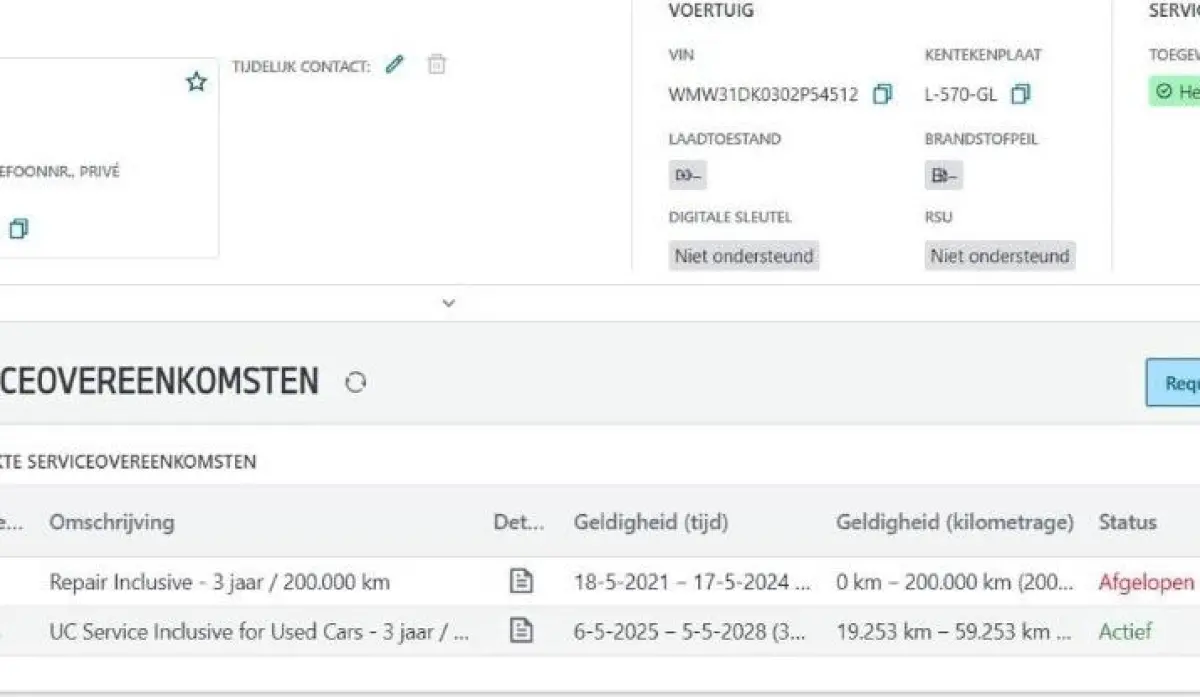Image resolution: width=1200 pixels, height=697 pixels.
Task: Click the license plate text L-570-GL
Action: click(x=961, y=95)
